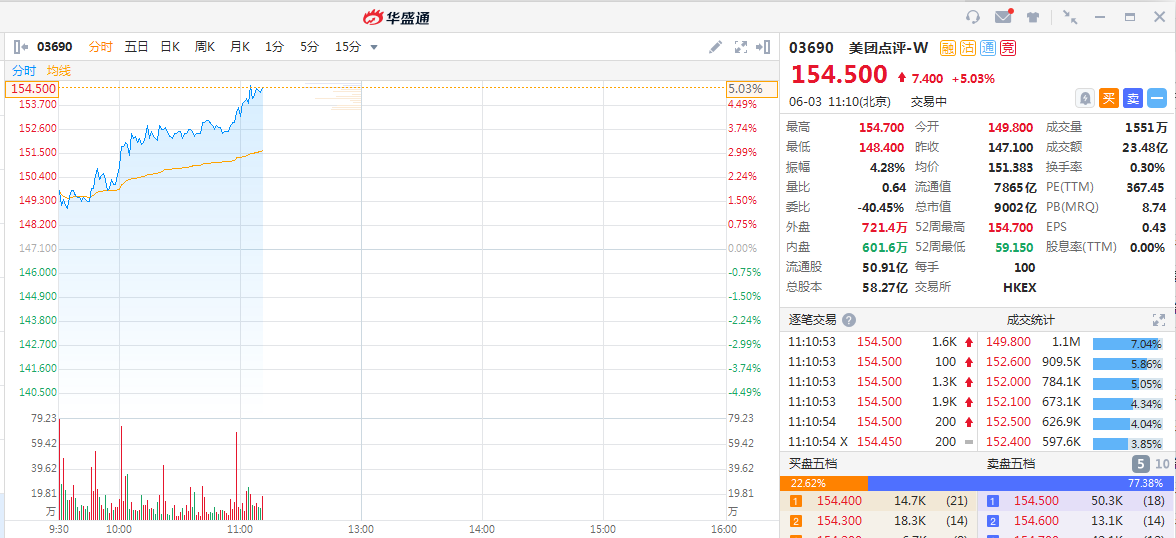This screenshot has height=538, width=1176.
Task: Click the 154.500 price label on chart axis
Action: pyautogui.click(x=32, y=89)
